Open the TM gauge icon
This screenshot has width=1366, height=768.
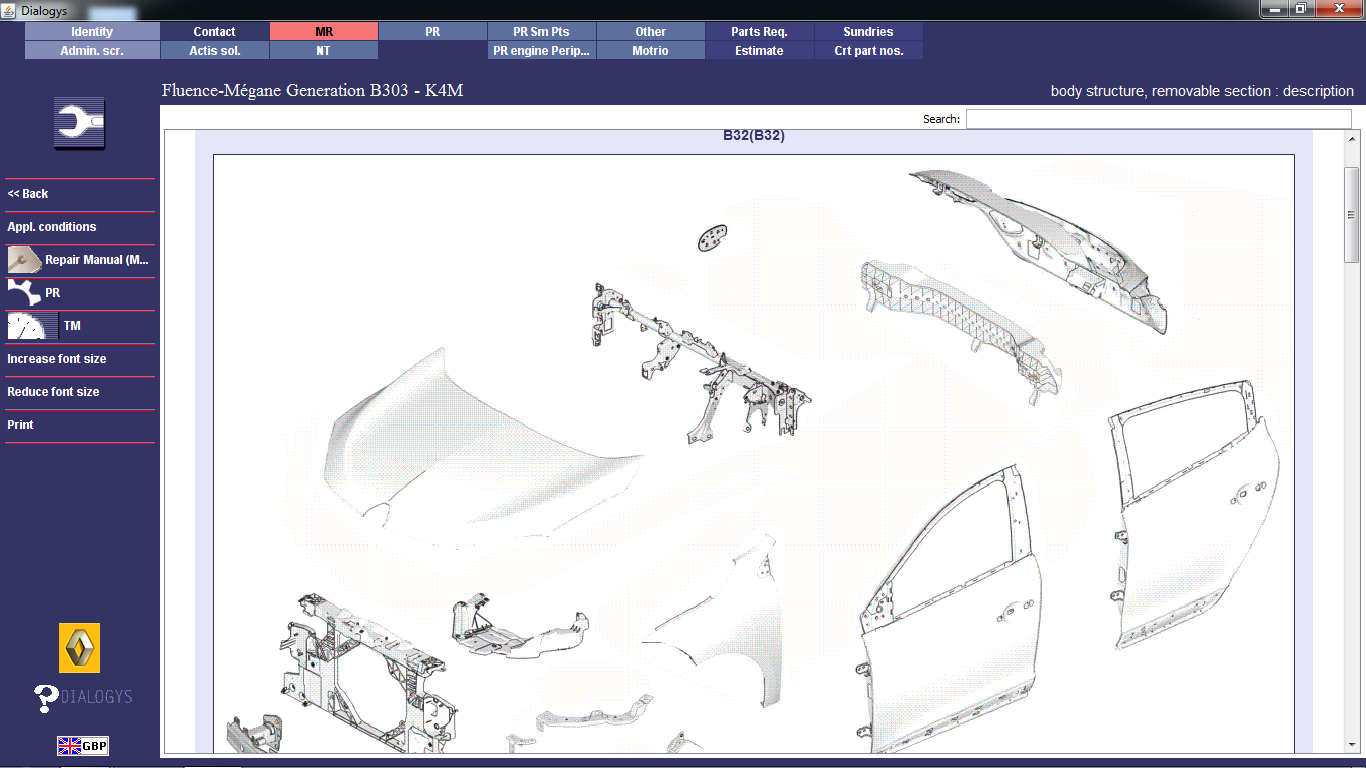(x=33, y=326)
